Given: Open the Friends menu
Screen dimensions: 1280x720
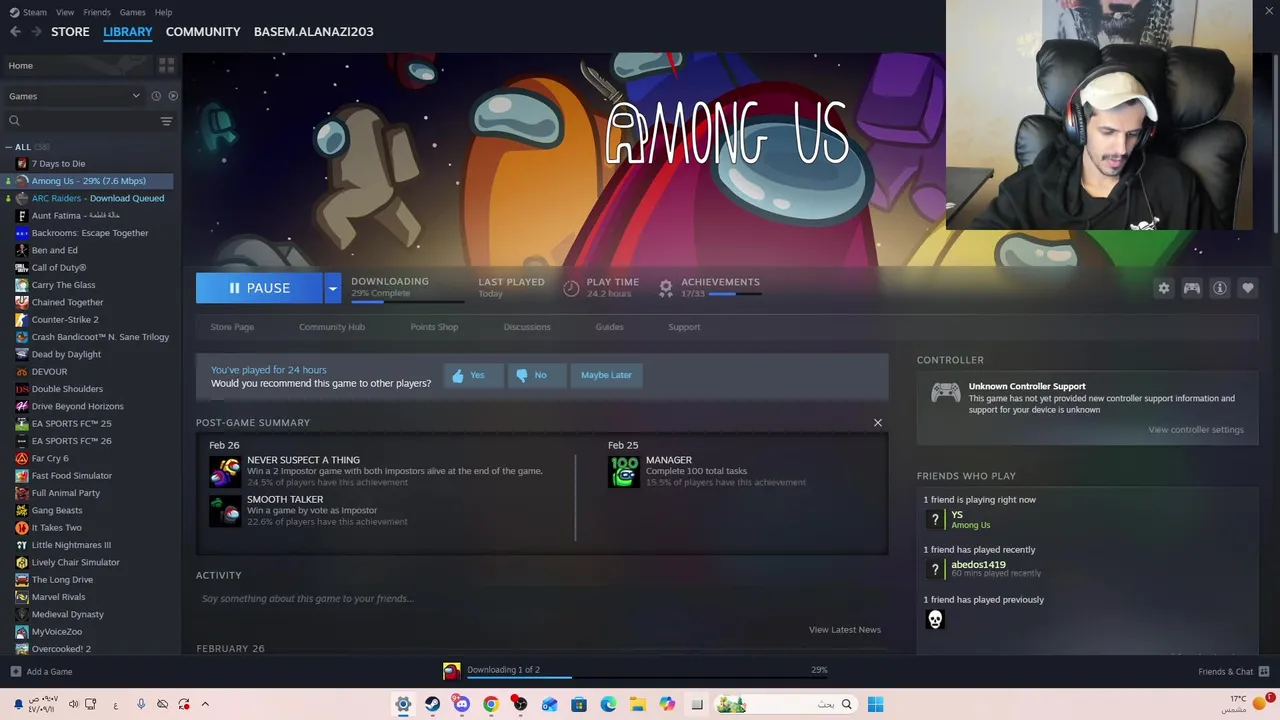Looking at the screenshot, I should coord(97,12).
